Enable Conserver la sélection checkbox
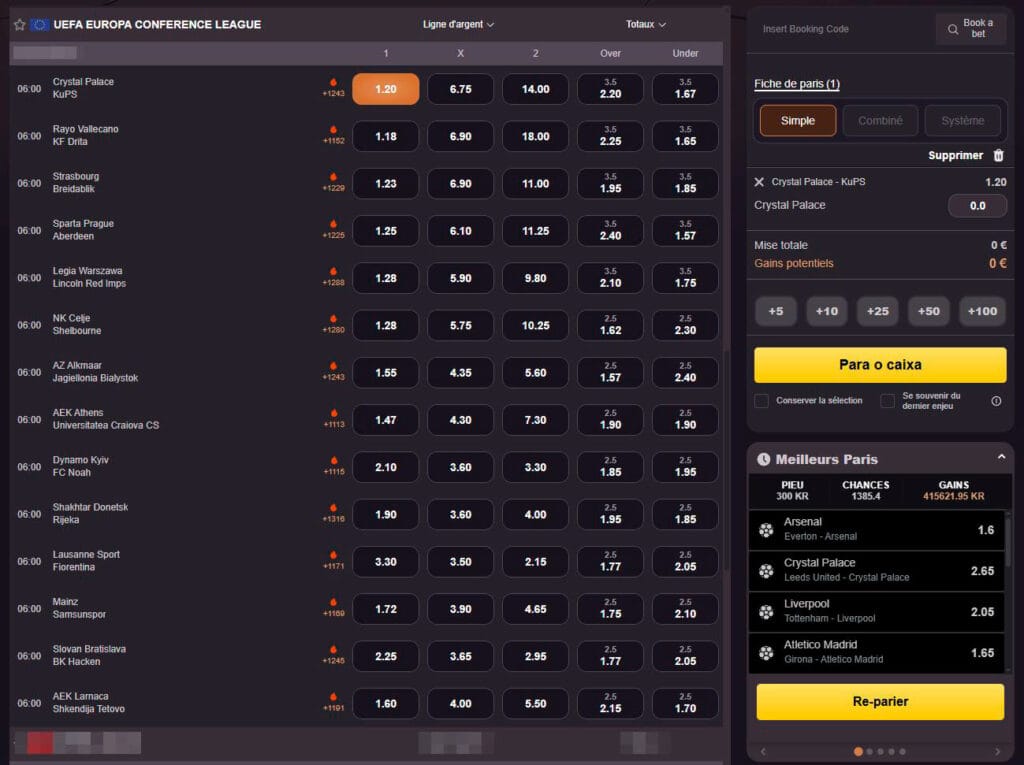1024x765 pixels. tap(761, 400)
